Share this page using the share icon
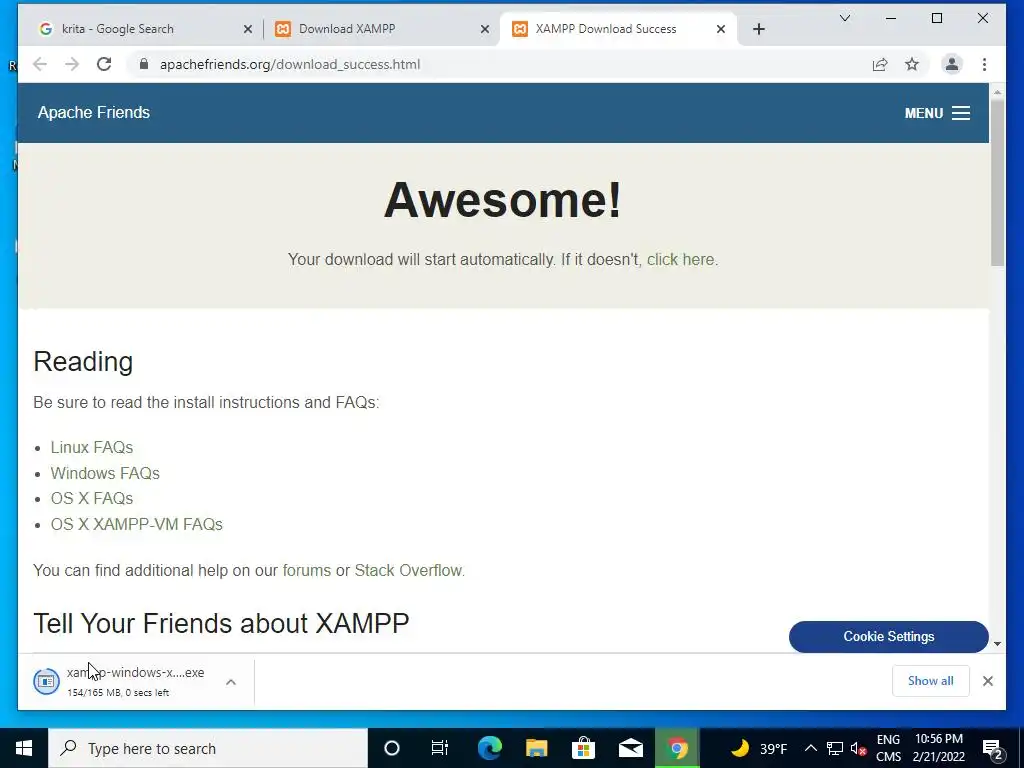The height and width of the screenshot is (768, 1024). click(880, 64)
